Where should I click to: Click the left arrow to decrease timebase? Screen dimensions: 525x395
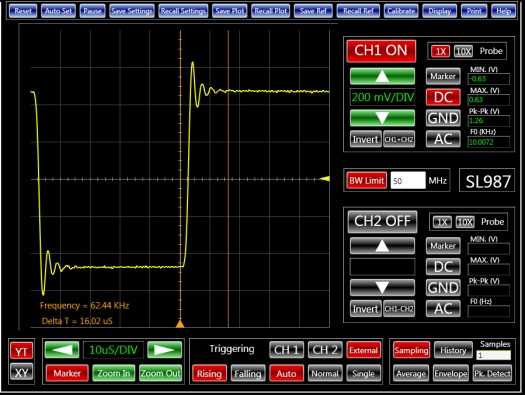pos(62,350)
